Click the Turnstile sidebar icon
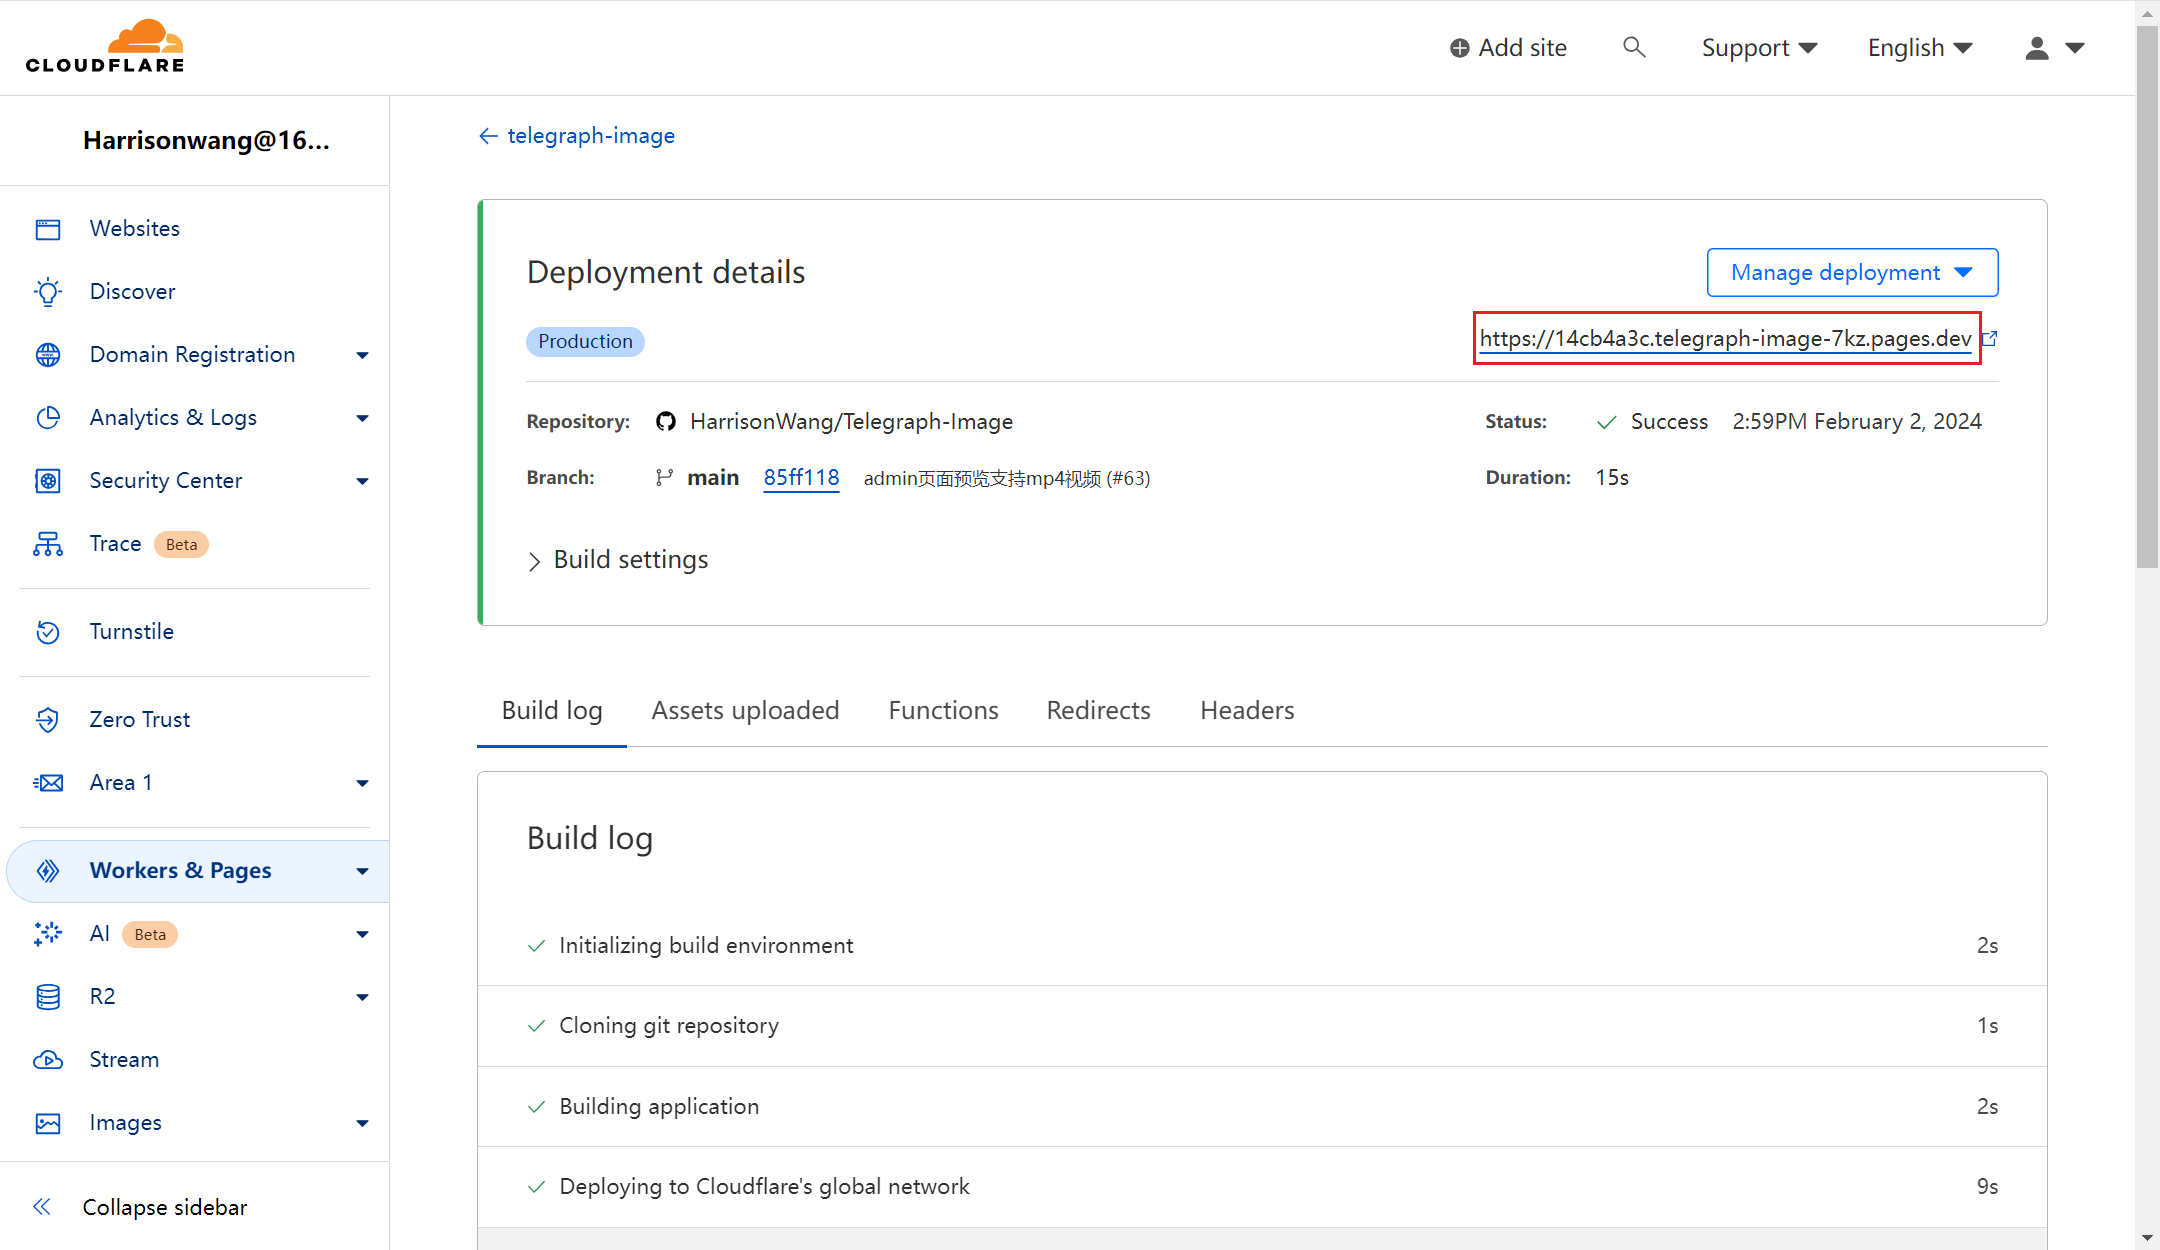This screenshot has width=2160, height=1250. click(47, 632)
